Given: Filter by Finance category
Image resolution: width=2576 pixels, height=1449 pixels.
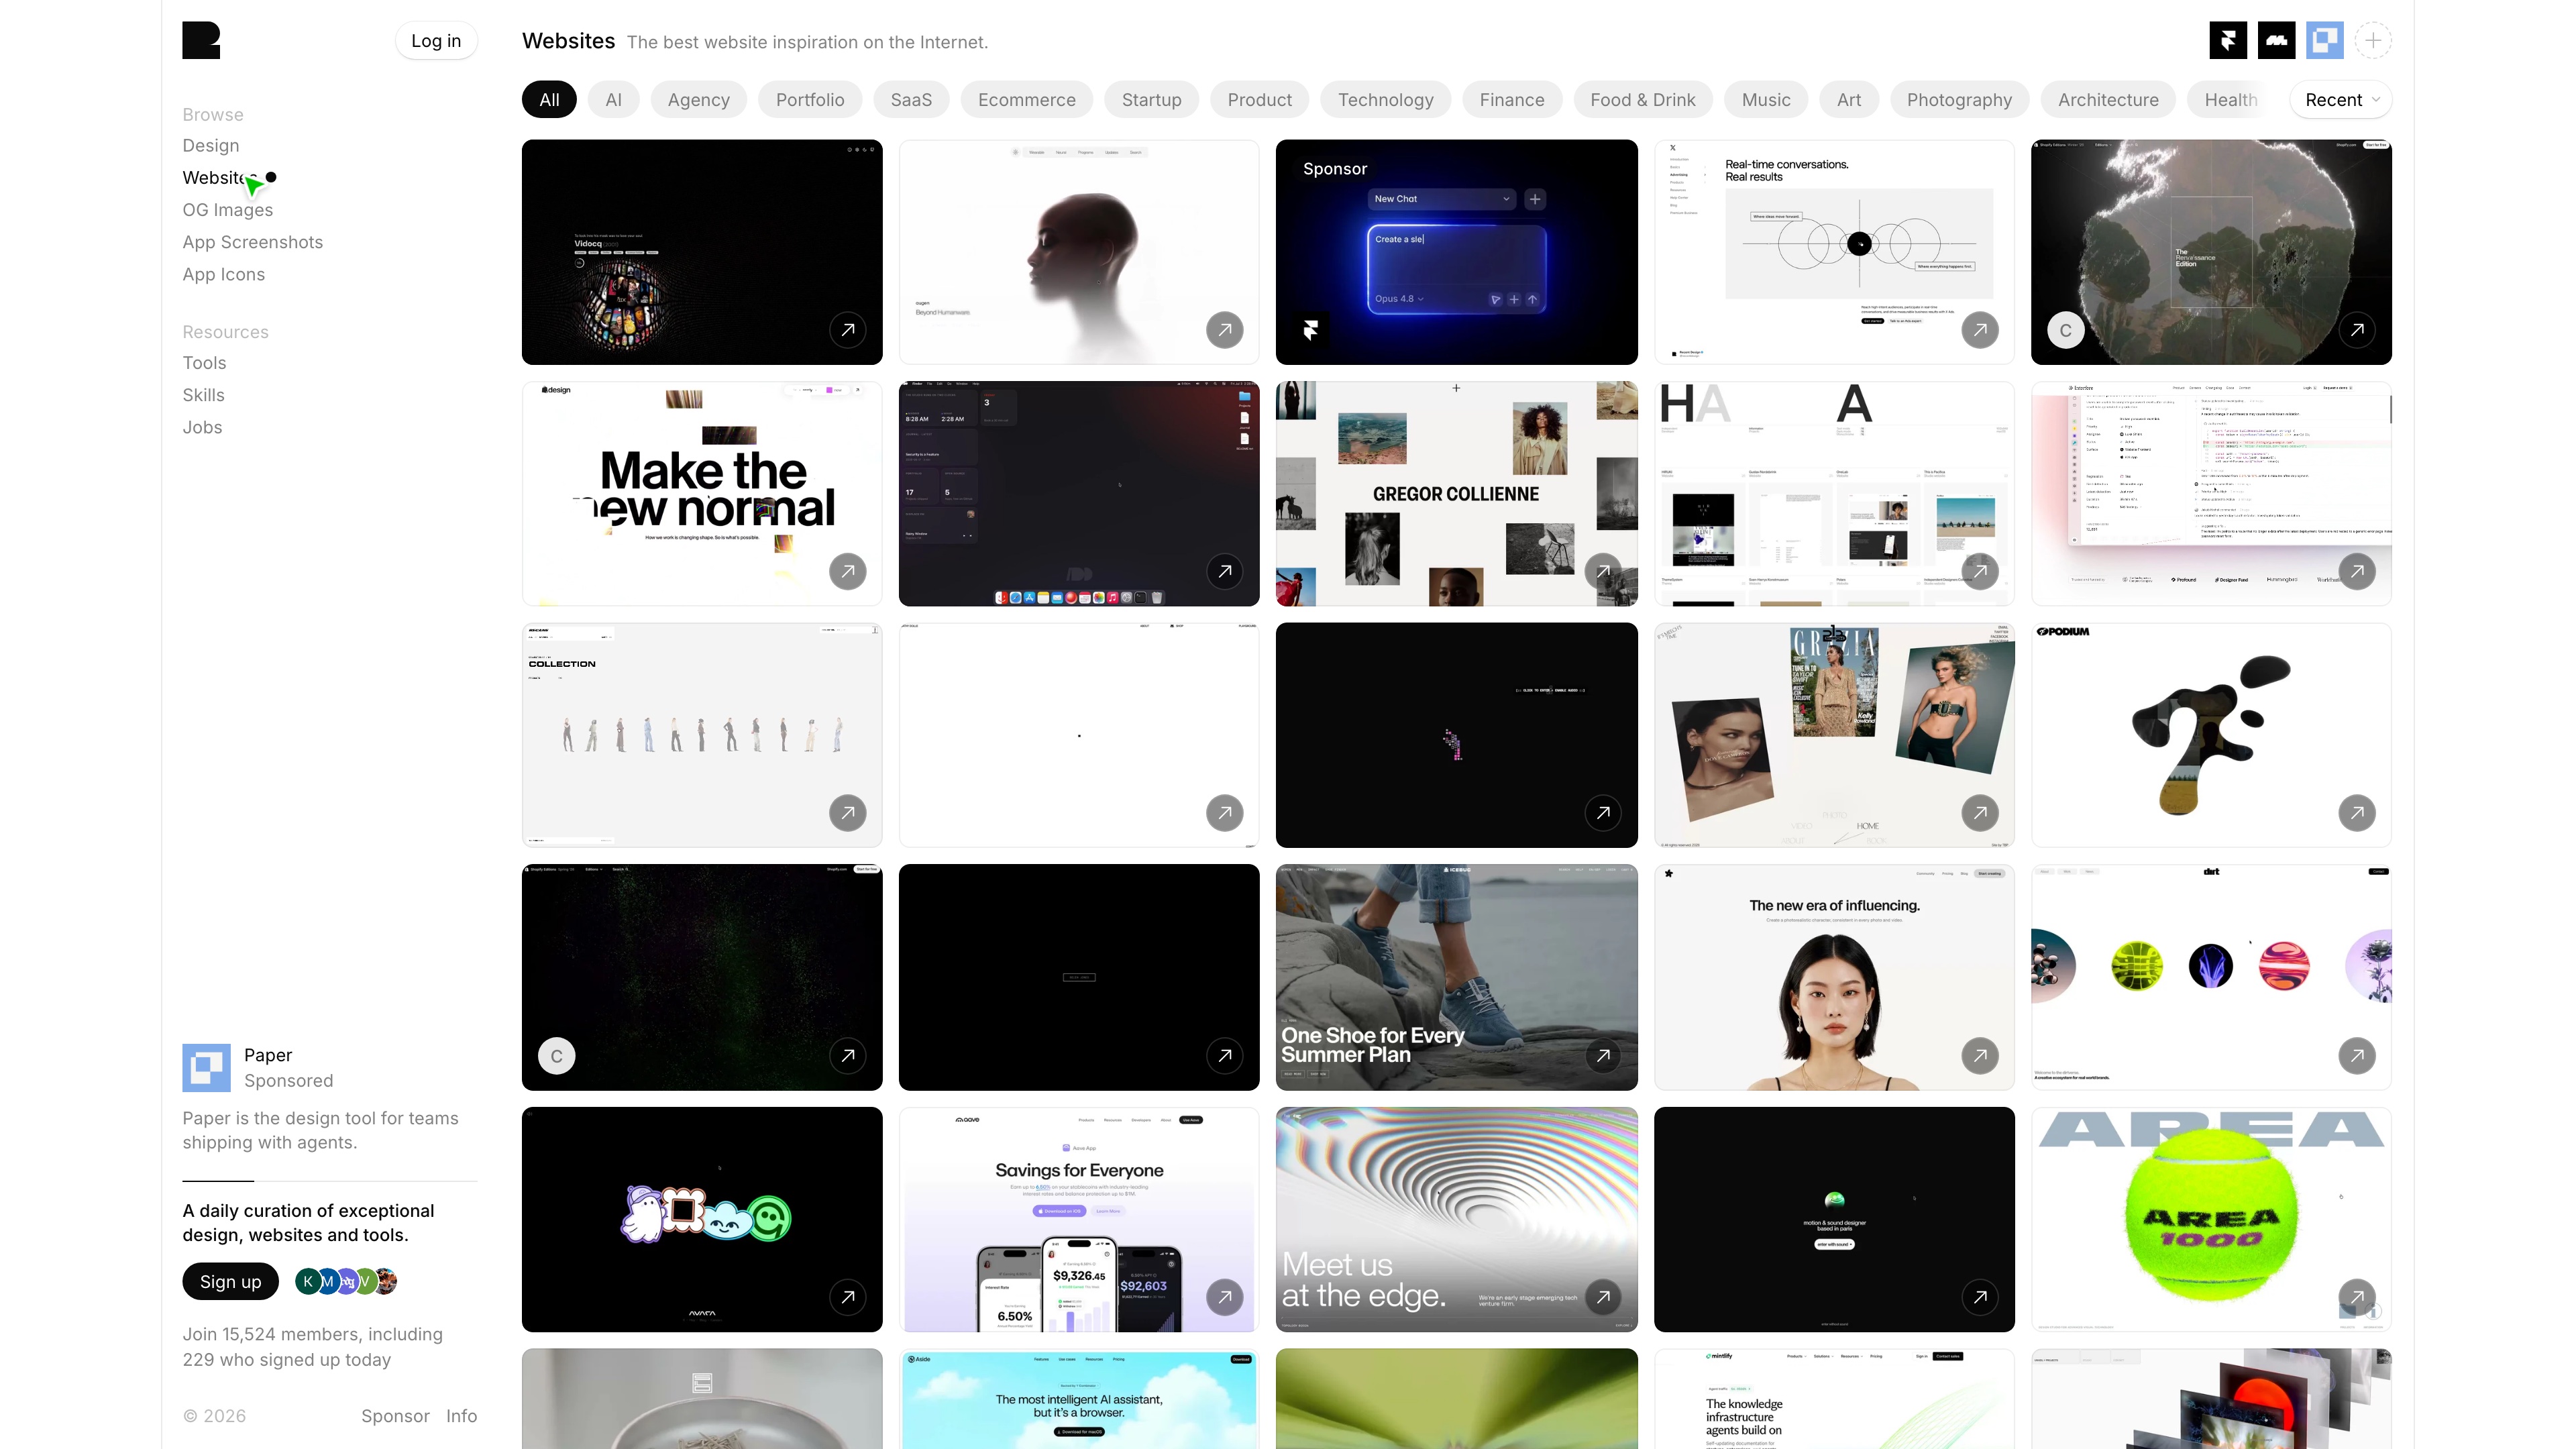Looking at the screenshot, I should click(x=1512, y=100).
